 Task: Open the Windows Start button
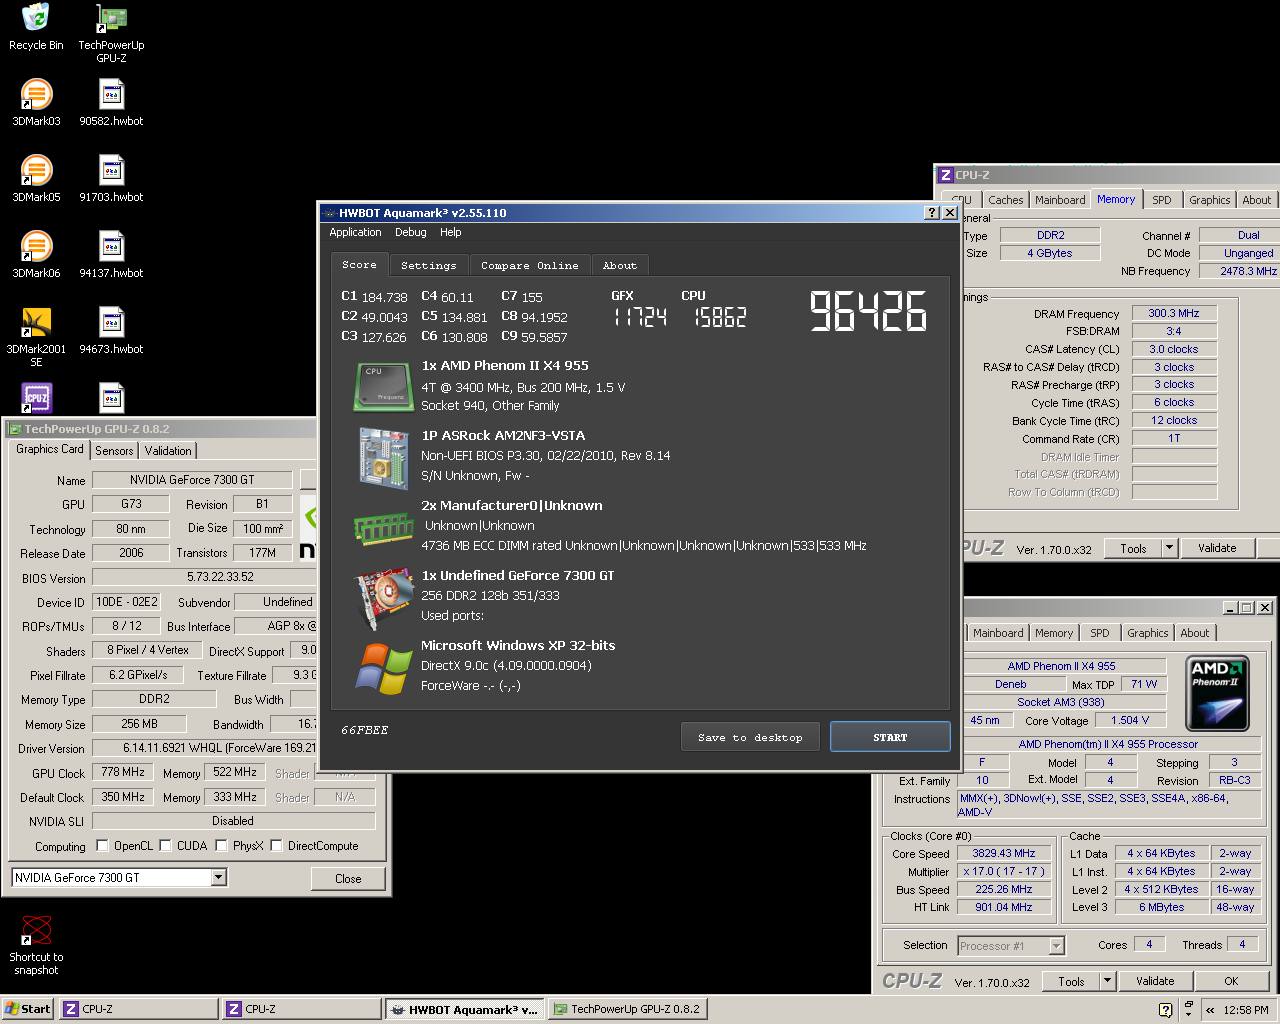click(x=28, y=1009)
